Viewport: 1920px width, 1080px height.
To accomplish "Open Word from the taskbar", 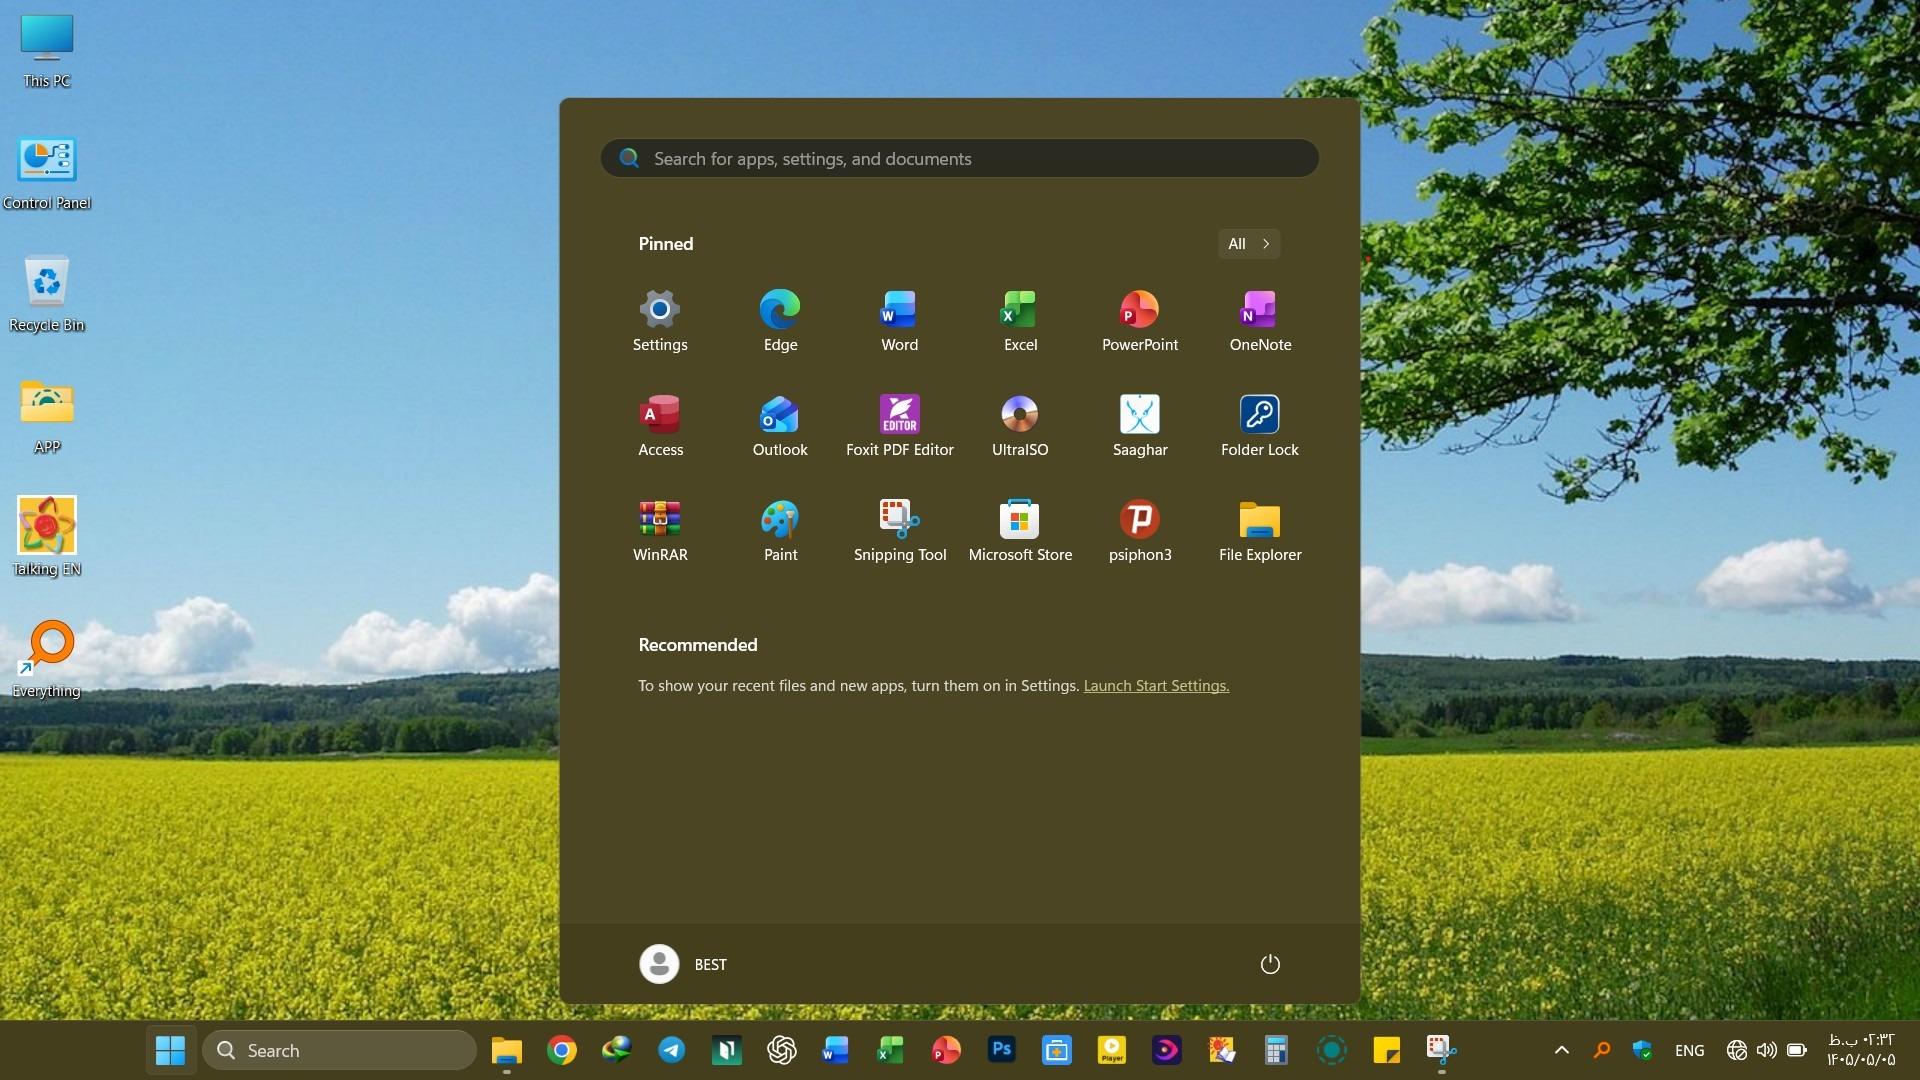I will [836, 1050].
